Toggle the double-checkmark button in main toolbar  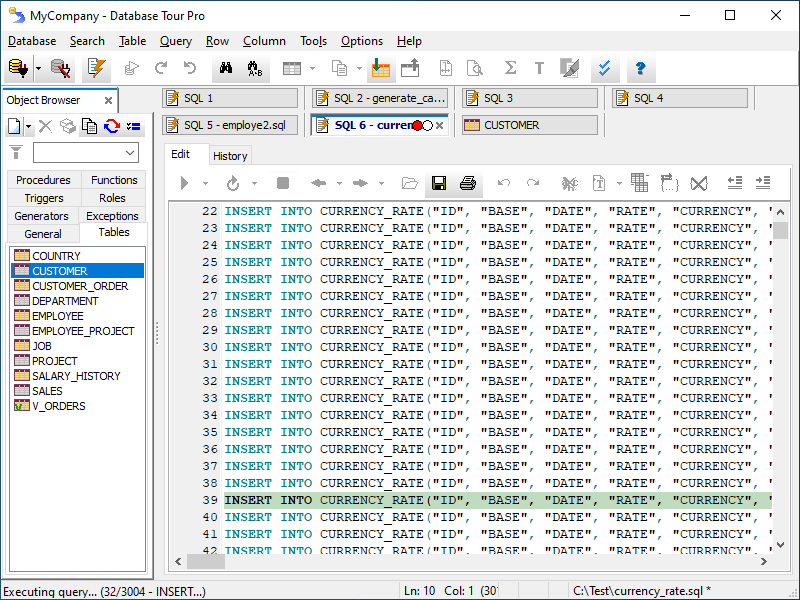click(604, 69)
